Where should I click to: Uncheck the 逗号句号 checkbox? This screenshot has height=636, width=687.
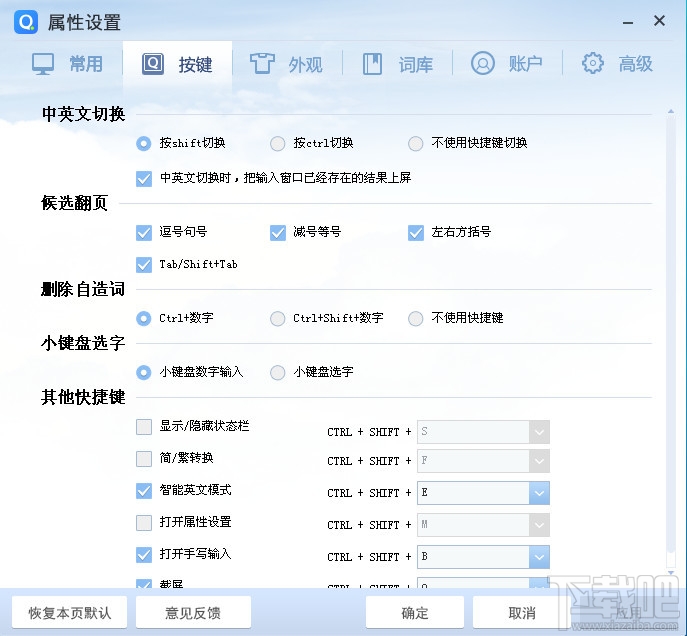click(144, 233)
